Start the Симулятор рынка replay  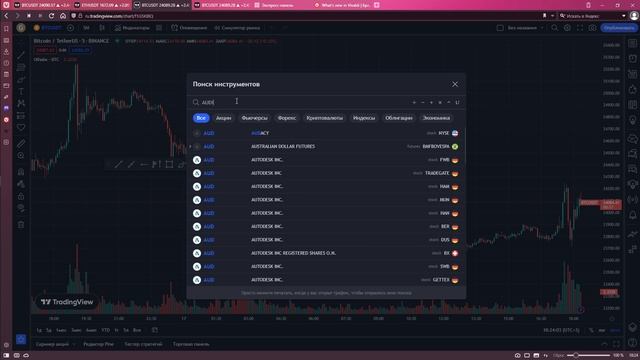pyautogui.click(x=237, y=28)
